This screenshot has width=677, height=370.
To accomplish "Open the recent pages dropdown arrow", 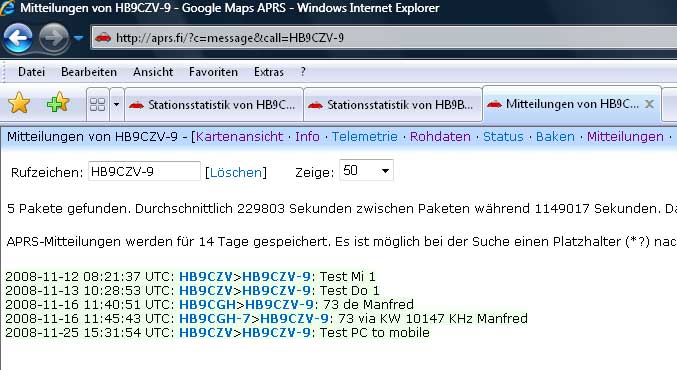I will 78,38.
